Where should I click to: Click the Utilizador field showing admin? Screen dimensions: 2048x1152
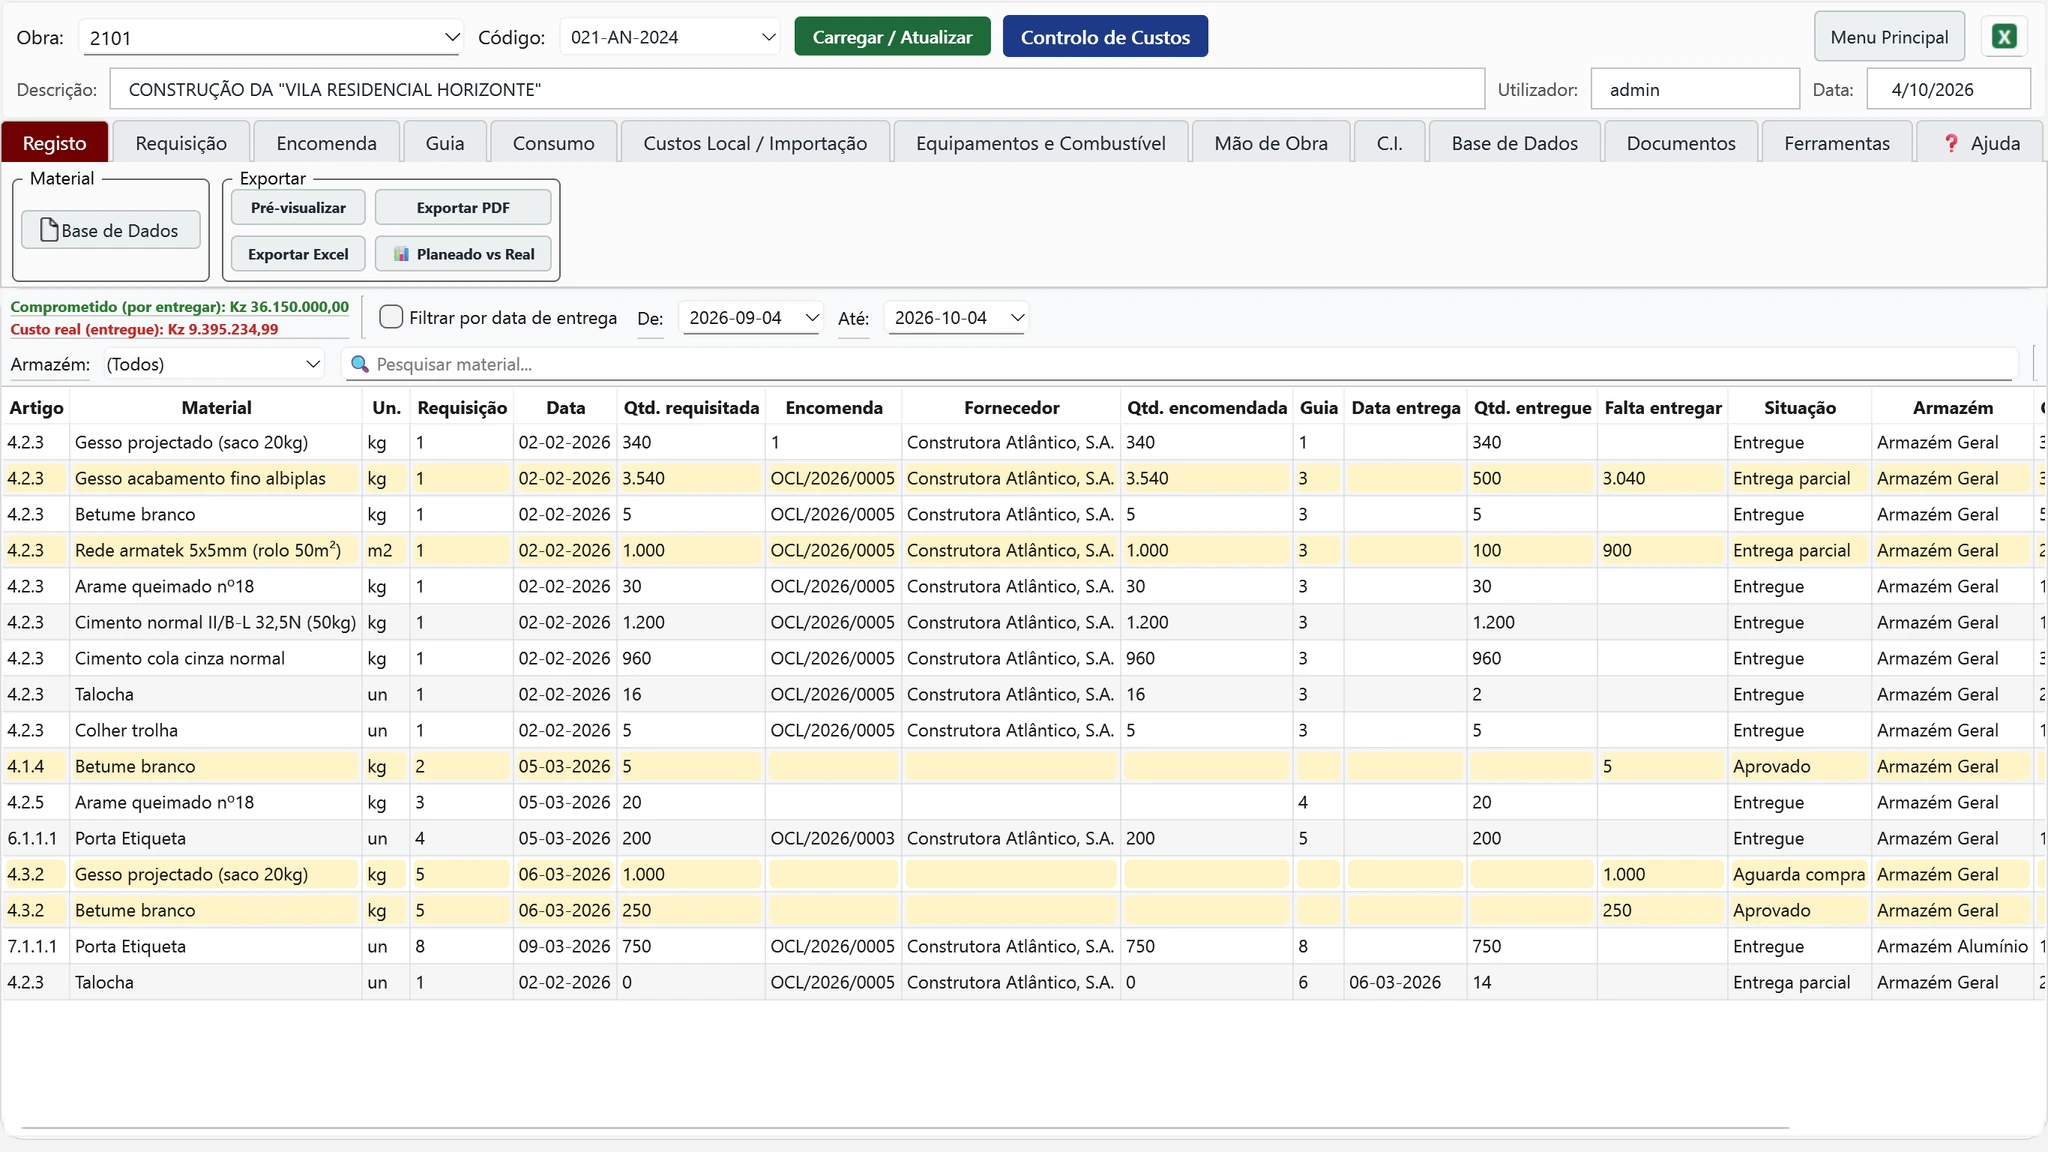point(1695,89)
